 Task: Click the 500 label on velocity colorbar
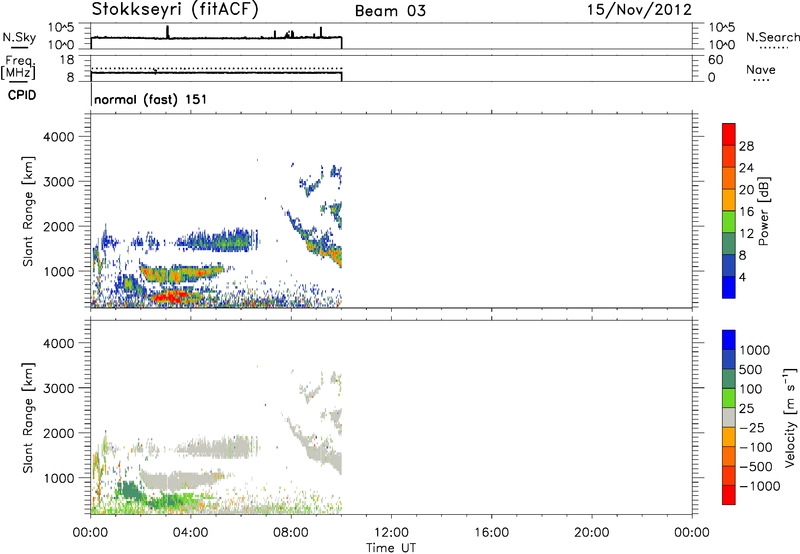[751, 370]
